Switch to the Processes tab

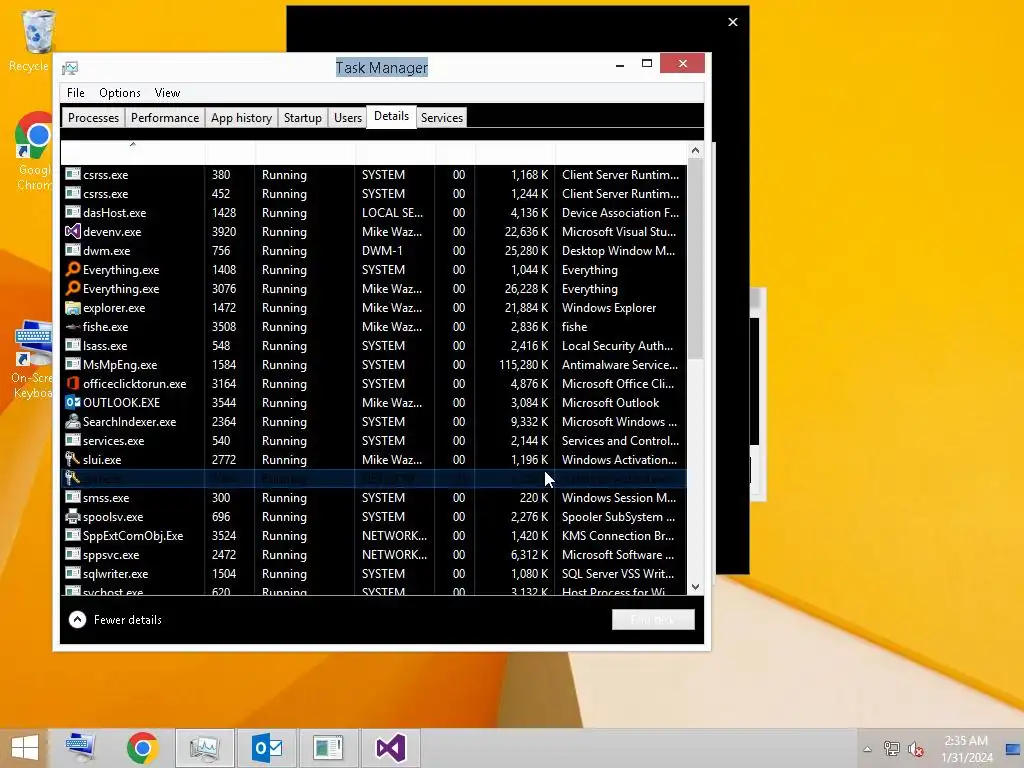coord(93,118)
